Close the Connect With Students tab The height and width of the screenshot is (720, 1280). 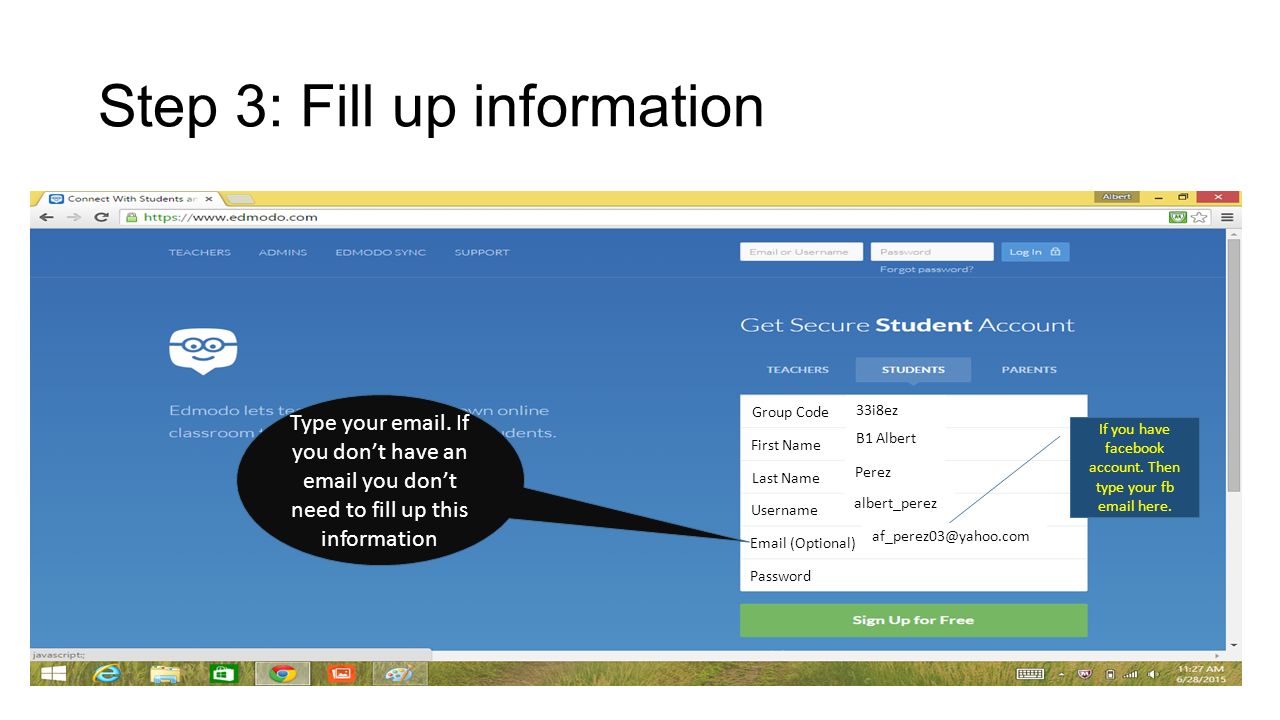(208, 199)
